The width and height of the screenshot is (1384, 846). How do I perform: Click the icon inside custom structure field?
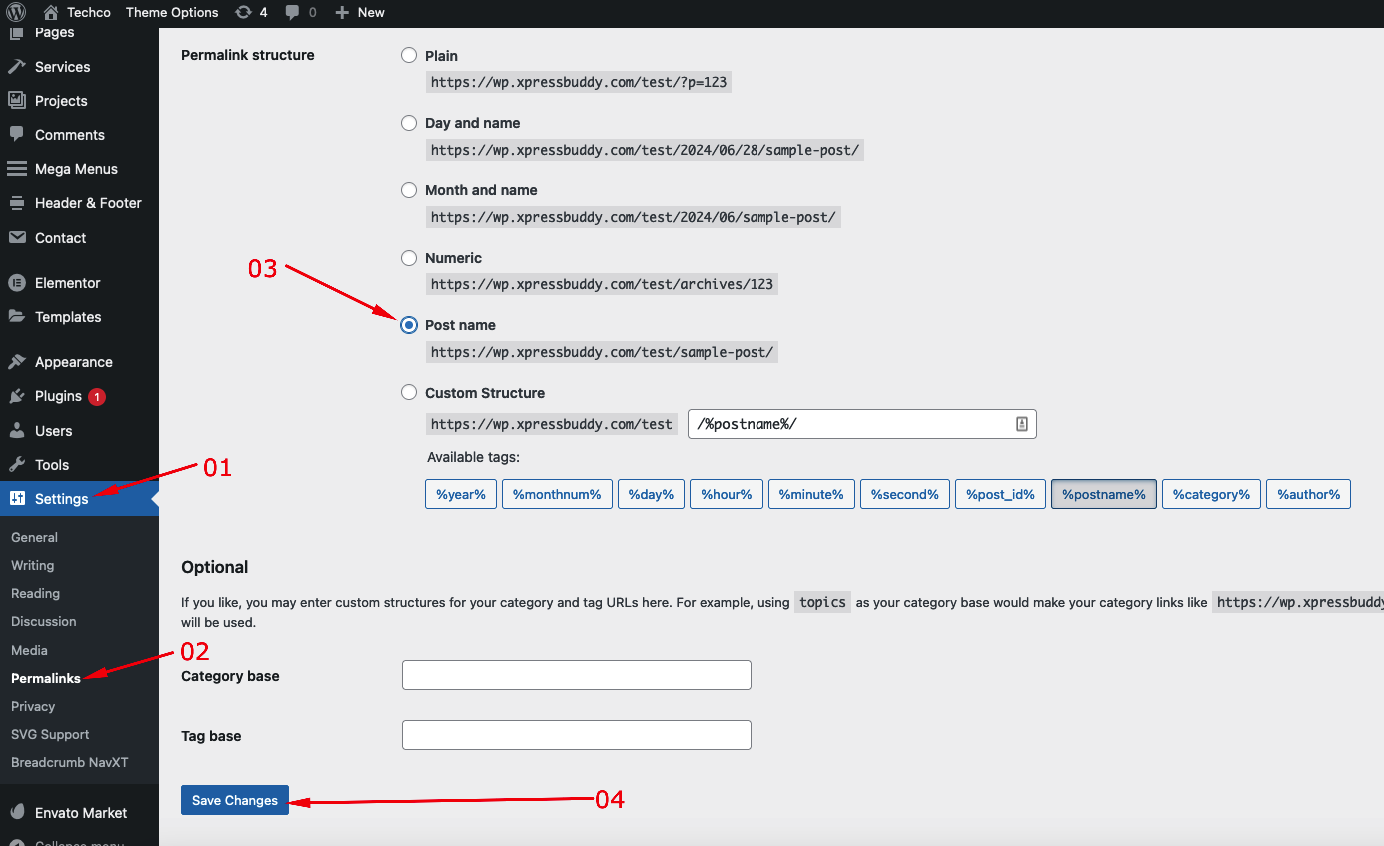(x=1022, y=424)
